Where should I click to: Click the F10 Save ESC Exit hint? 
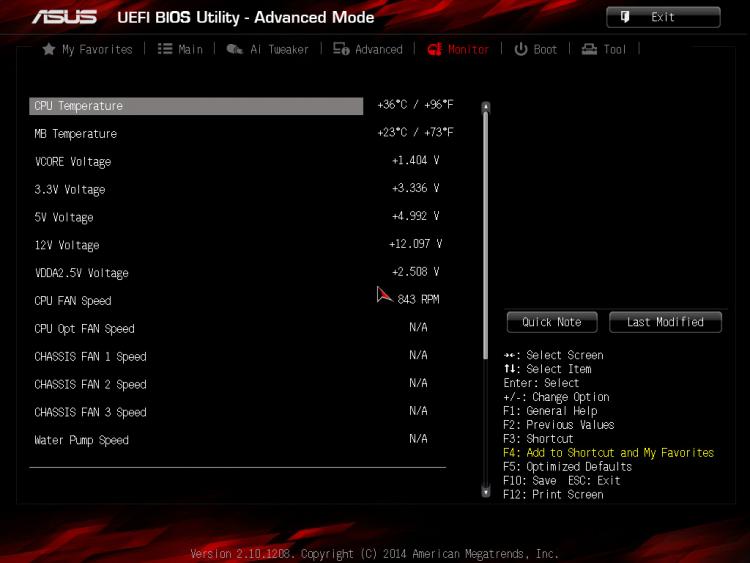[562, 480]
